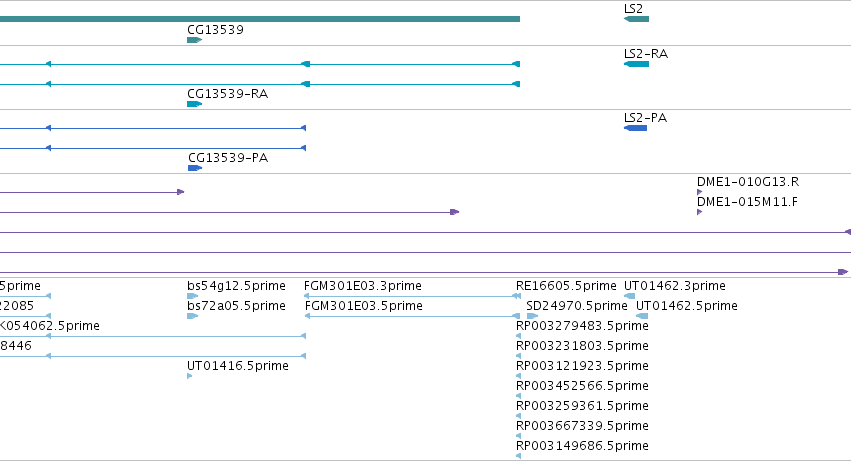Image resolution: width=851 pixels, height=461 pixels.
Task: Click the DME1-010G13.R label
Action: coord(748,182)
